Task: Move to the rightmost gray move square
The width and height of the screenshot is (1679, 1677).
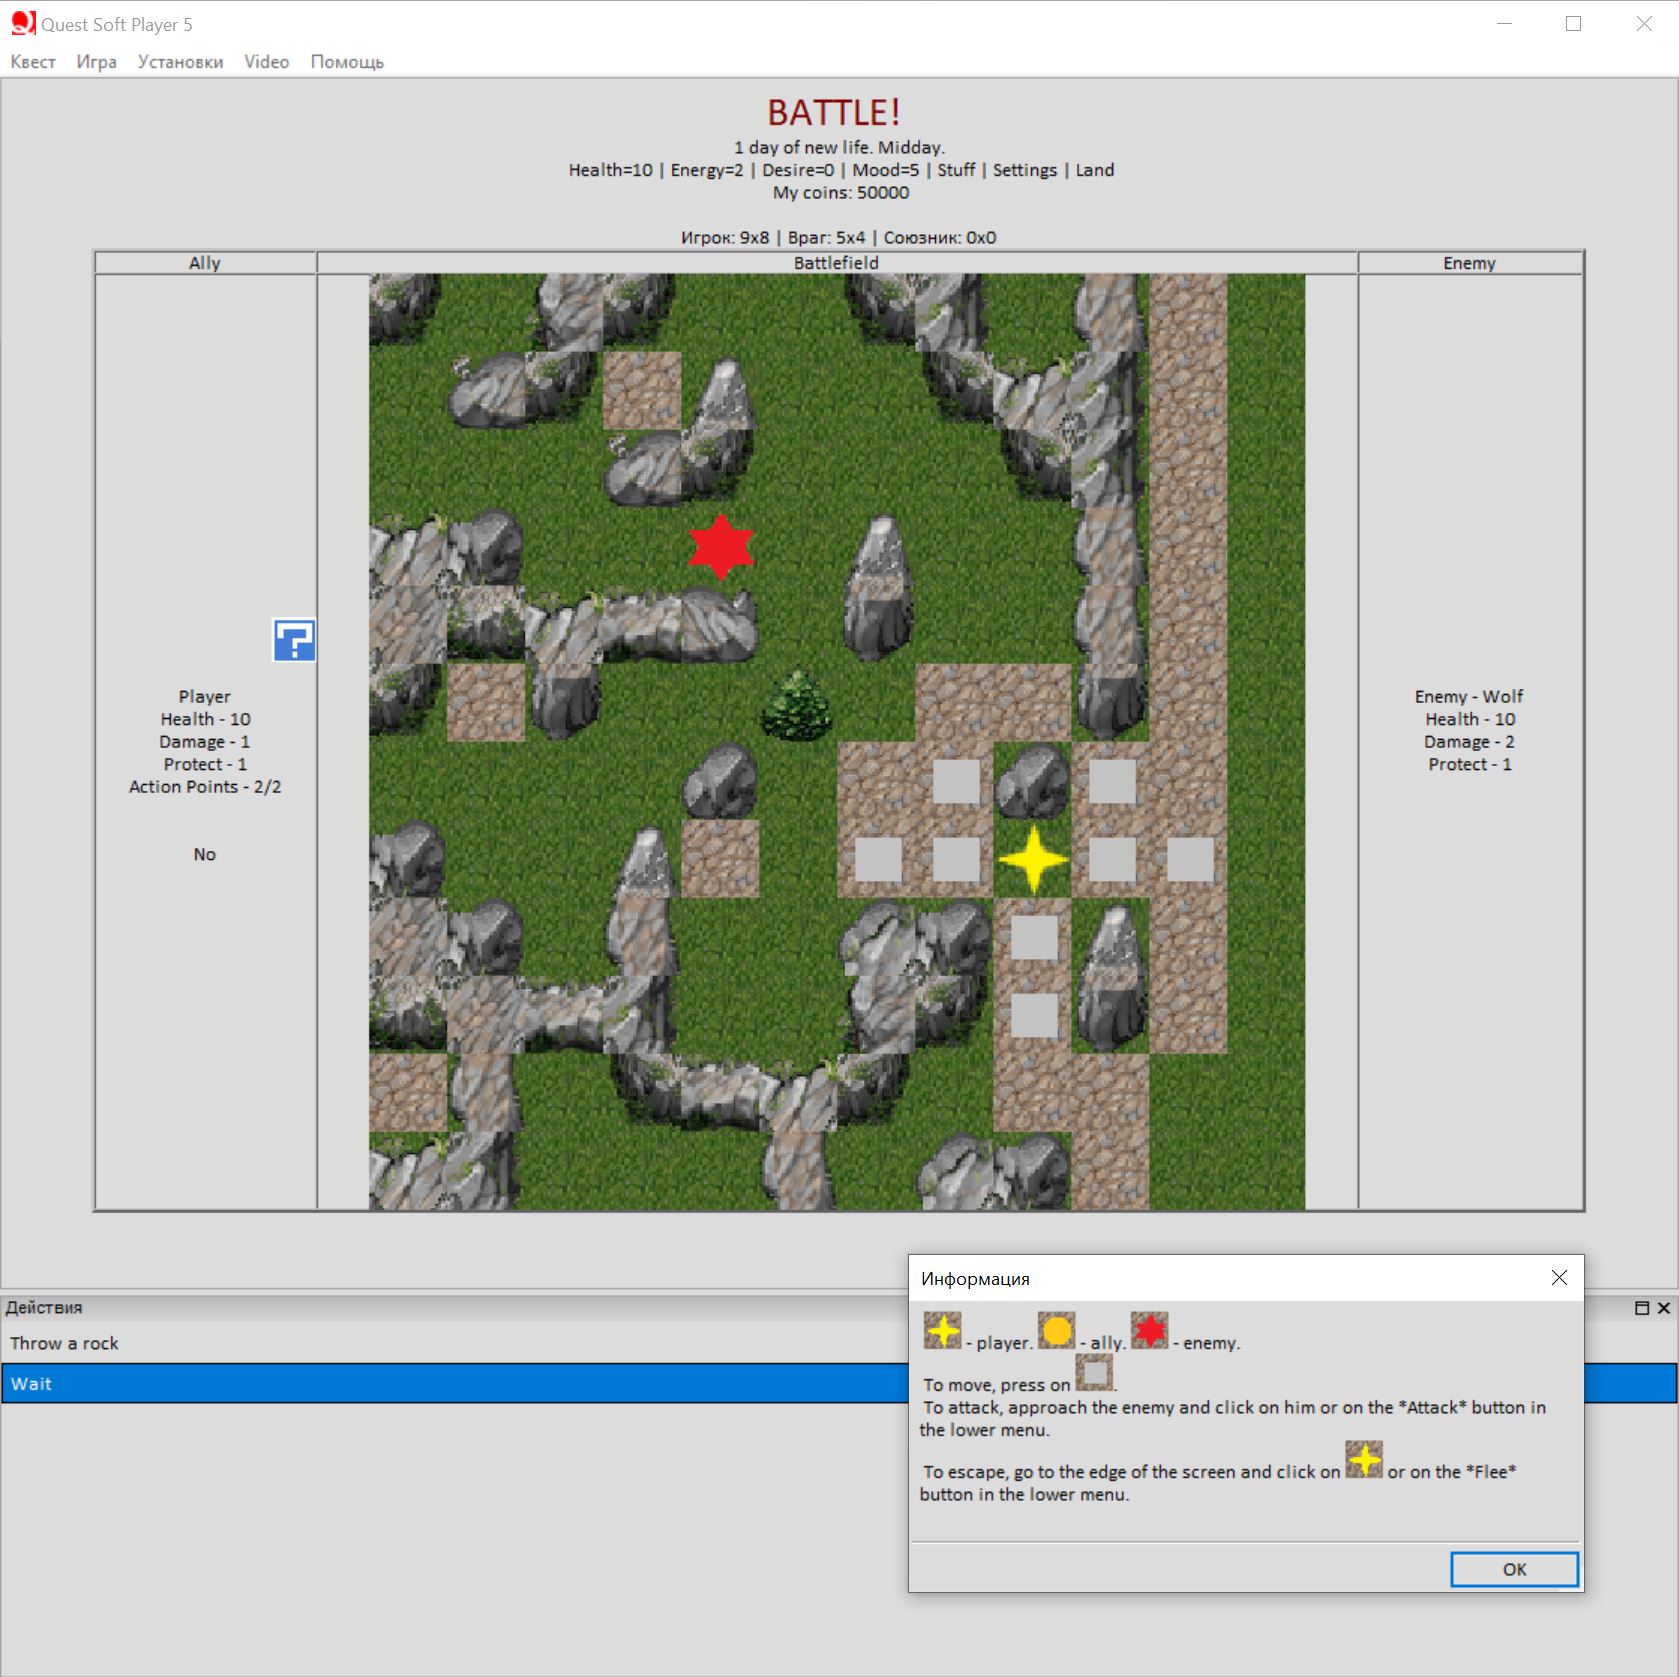Action: (x=1189, y=859)
